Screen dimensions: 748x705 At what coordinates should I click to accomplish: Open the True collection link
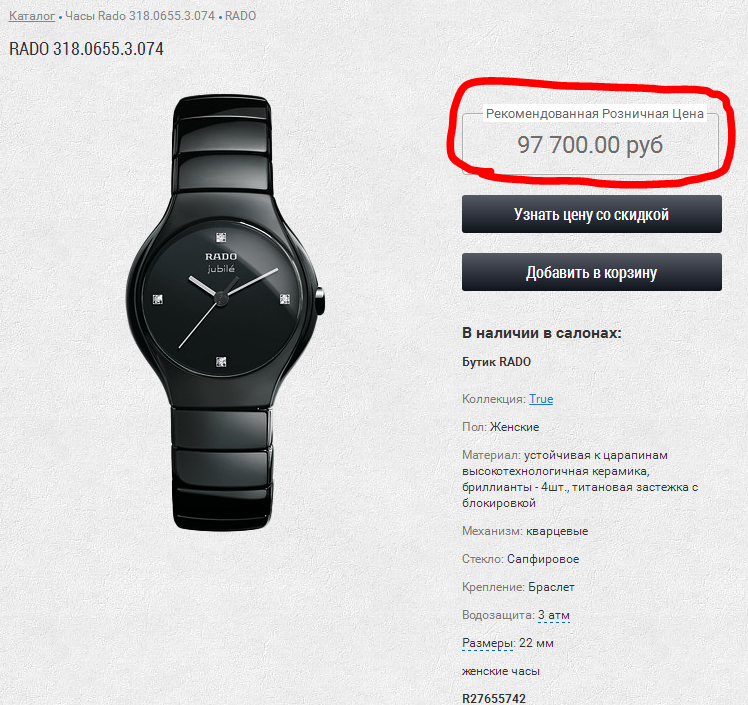pyautogui.click(x=541, y=399)
